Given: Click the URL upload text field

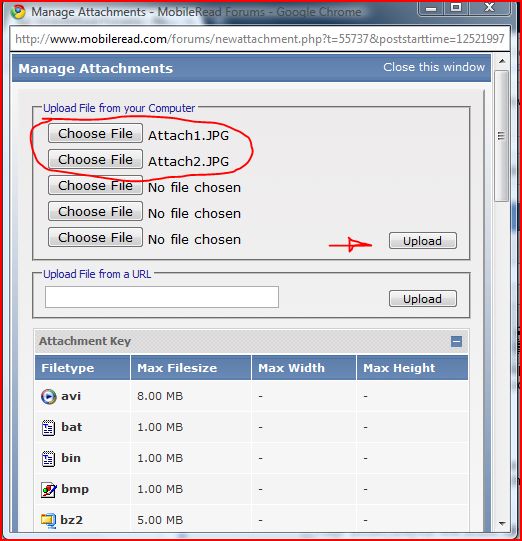Looking at the screenshot, I should click(x=162, y=297).
